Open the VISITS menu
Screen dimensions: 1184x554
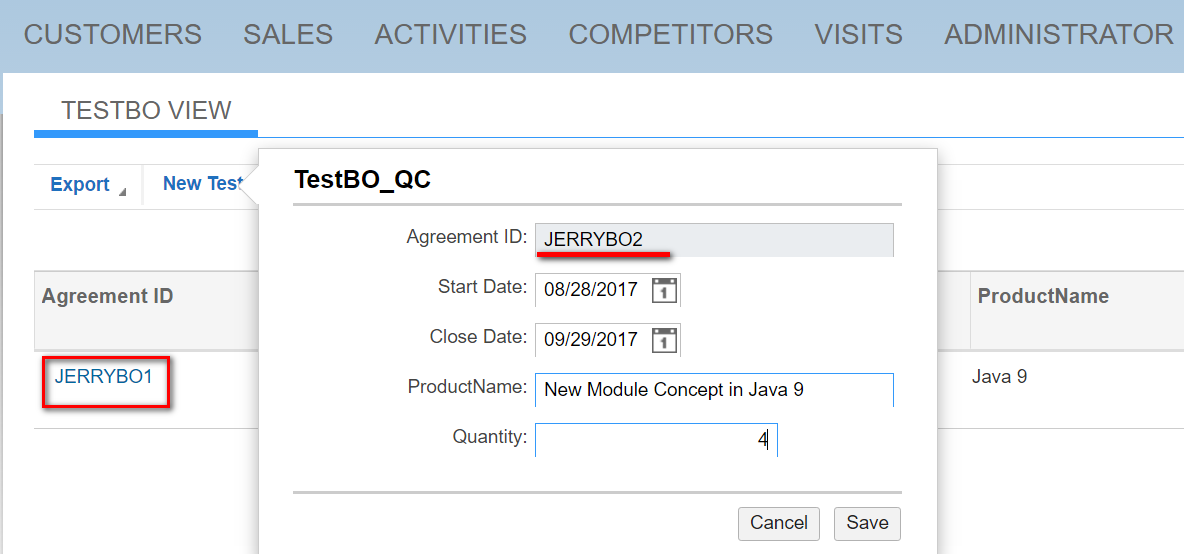point(859,35)
